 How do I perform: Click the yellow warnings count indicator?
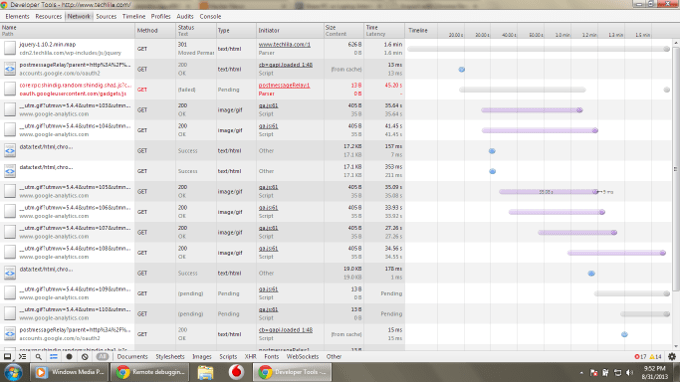click(655, 356)
